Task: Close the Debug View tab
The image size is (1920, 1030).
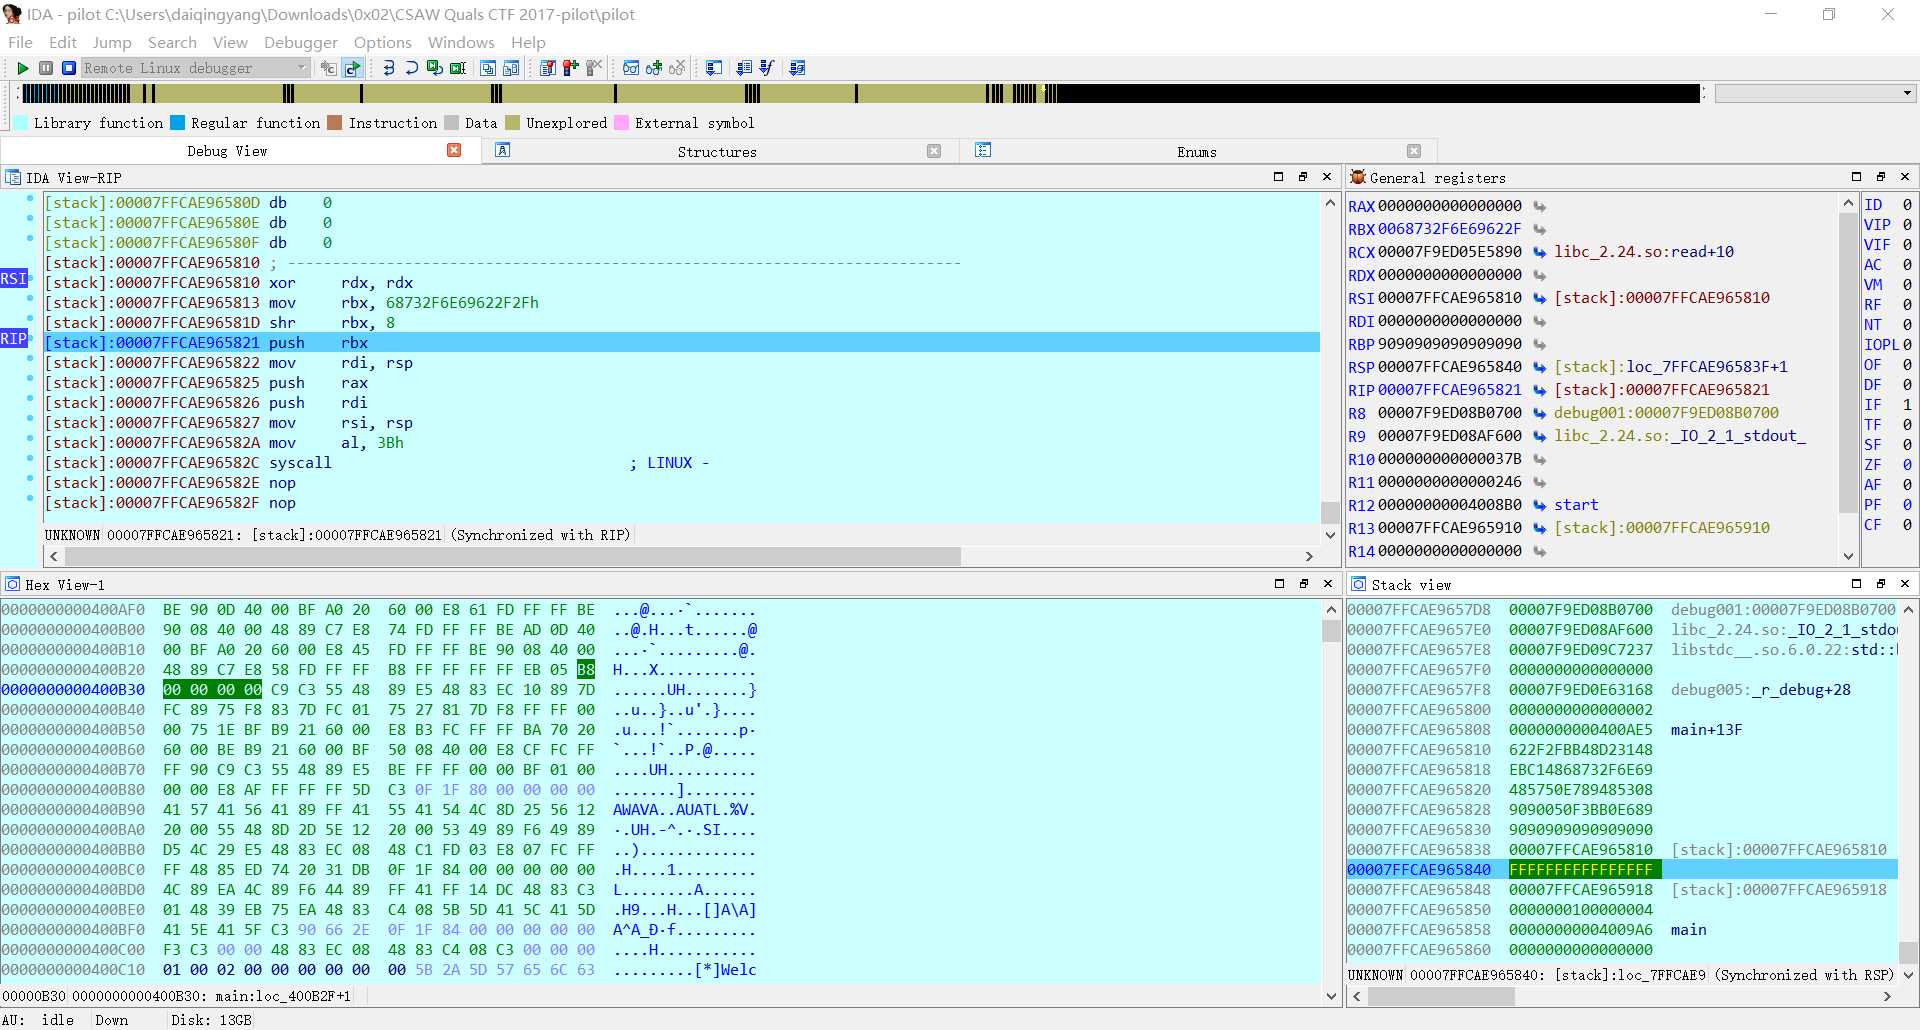Action: 454,150
